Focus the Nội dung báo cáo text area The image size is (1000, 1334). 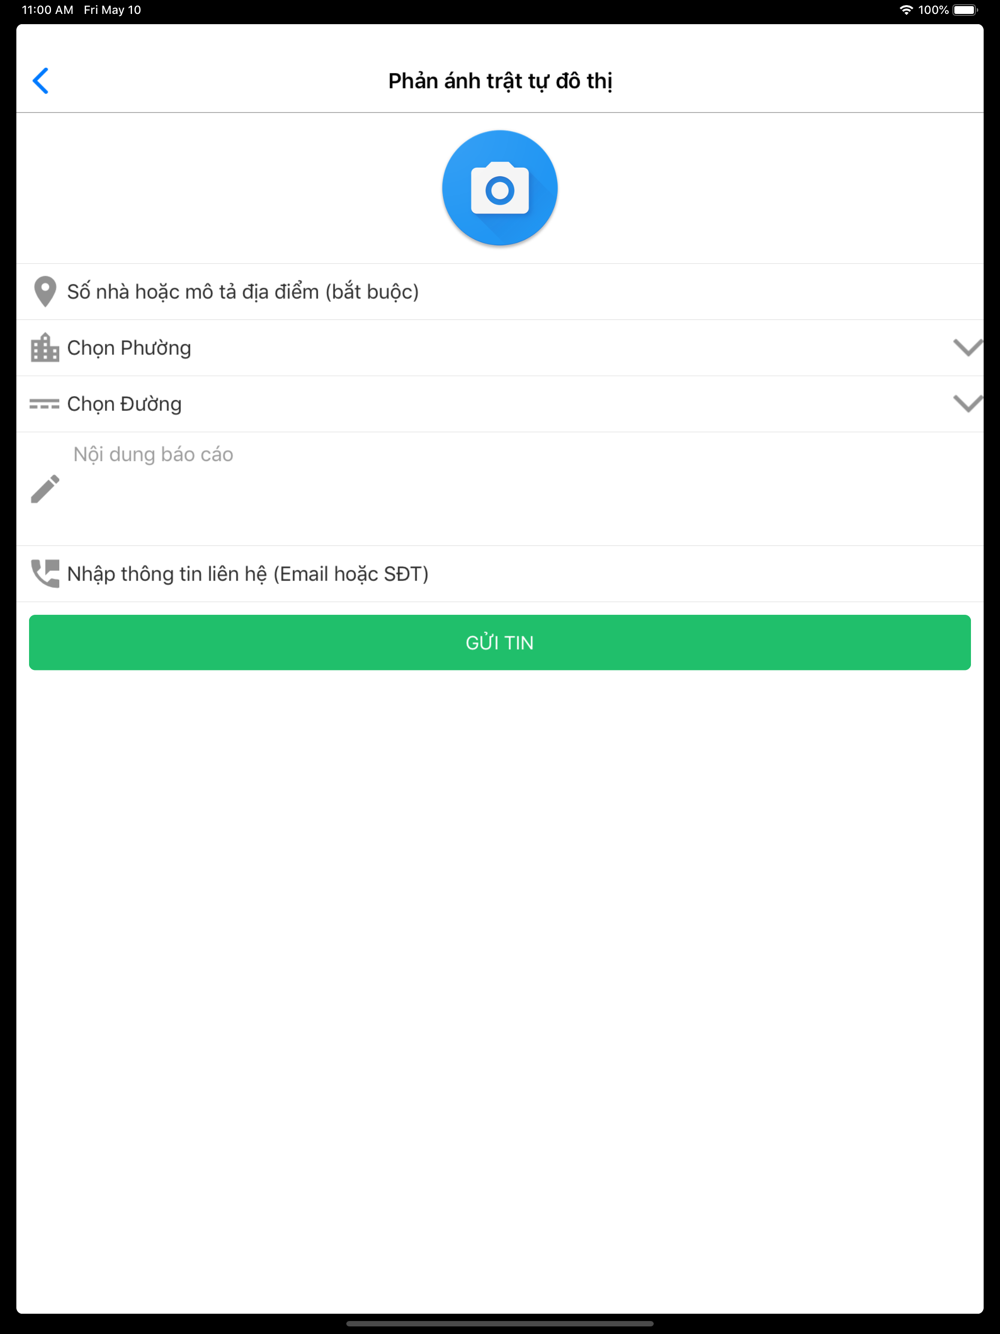coord(520,489)
